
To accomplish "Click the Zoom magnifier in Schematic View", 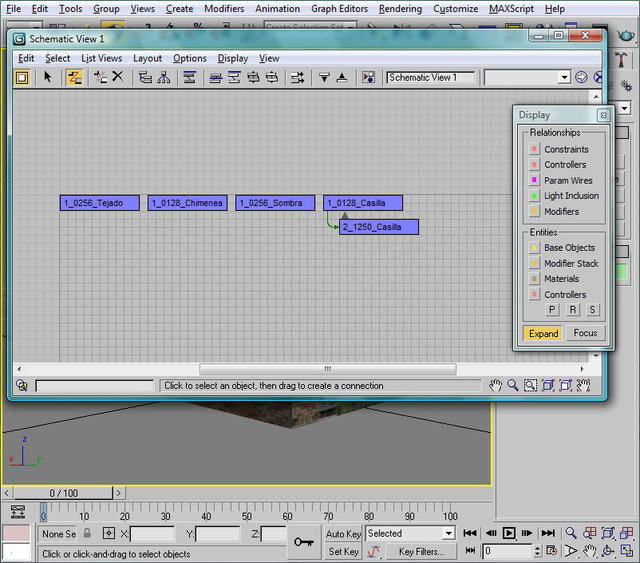I will (x=513, y=385).
